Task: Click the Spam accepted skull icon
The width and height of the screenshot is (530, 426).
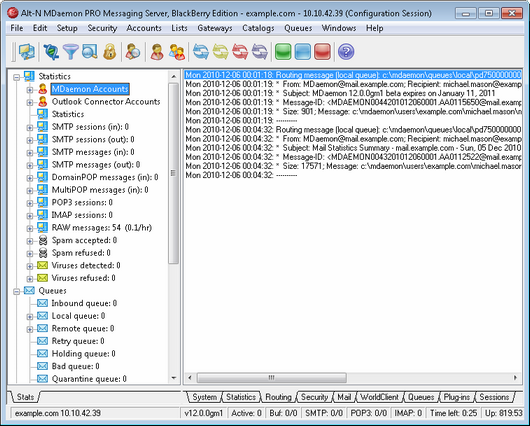Action: coord(43,240)
